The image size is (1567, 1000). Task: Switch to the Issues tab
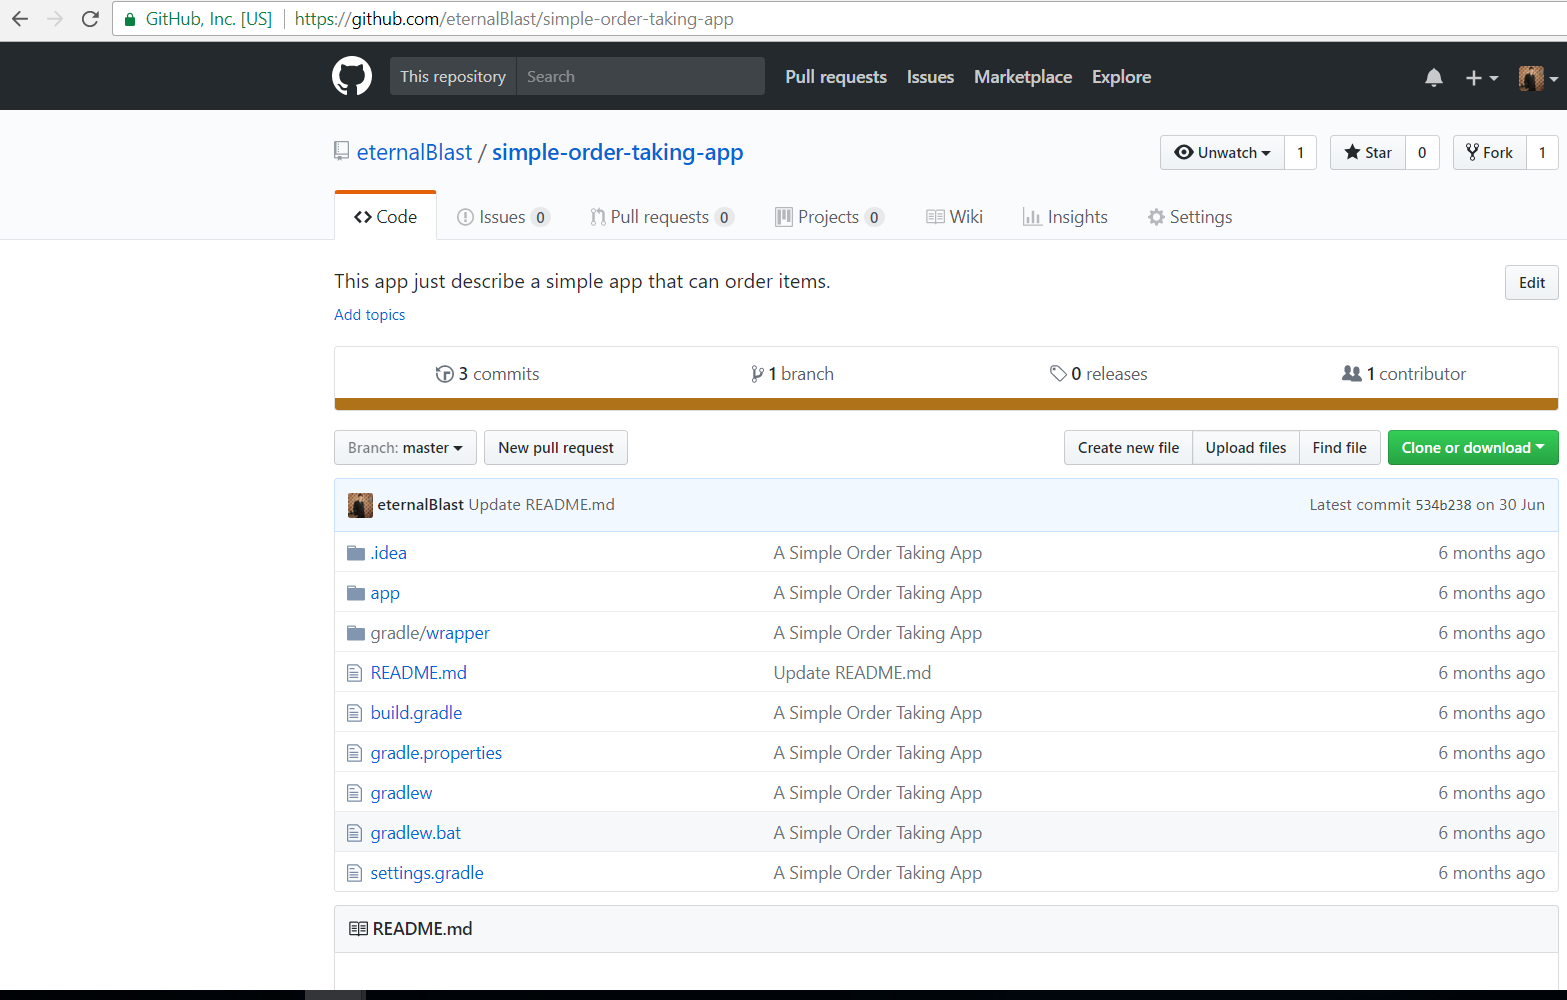pos(503,217)
